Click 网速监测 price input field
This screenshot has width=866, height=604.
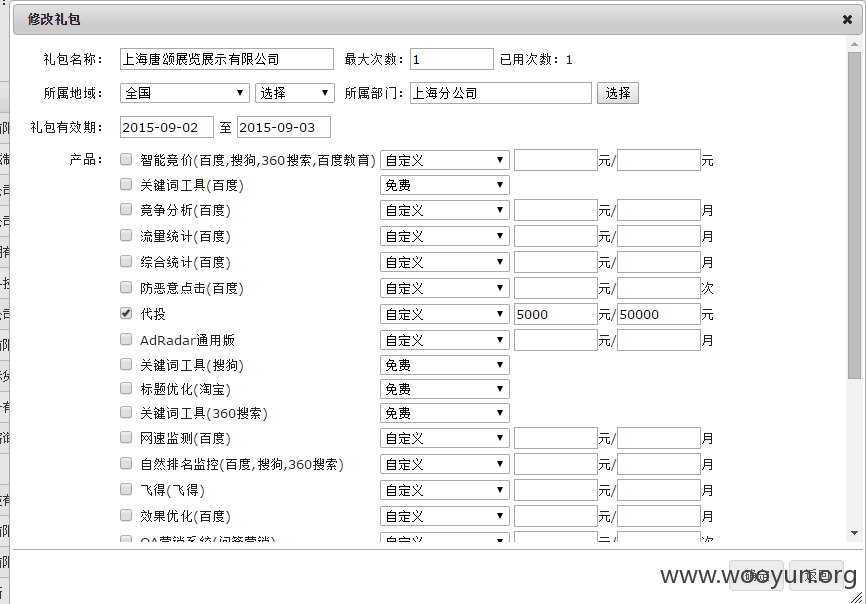pos(556,438)
